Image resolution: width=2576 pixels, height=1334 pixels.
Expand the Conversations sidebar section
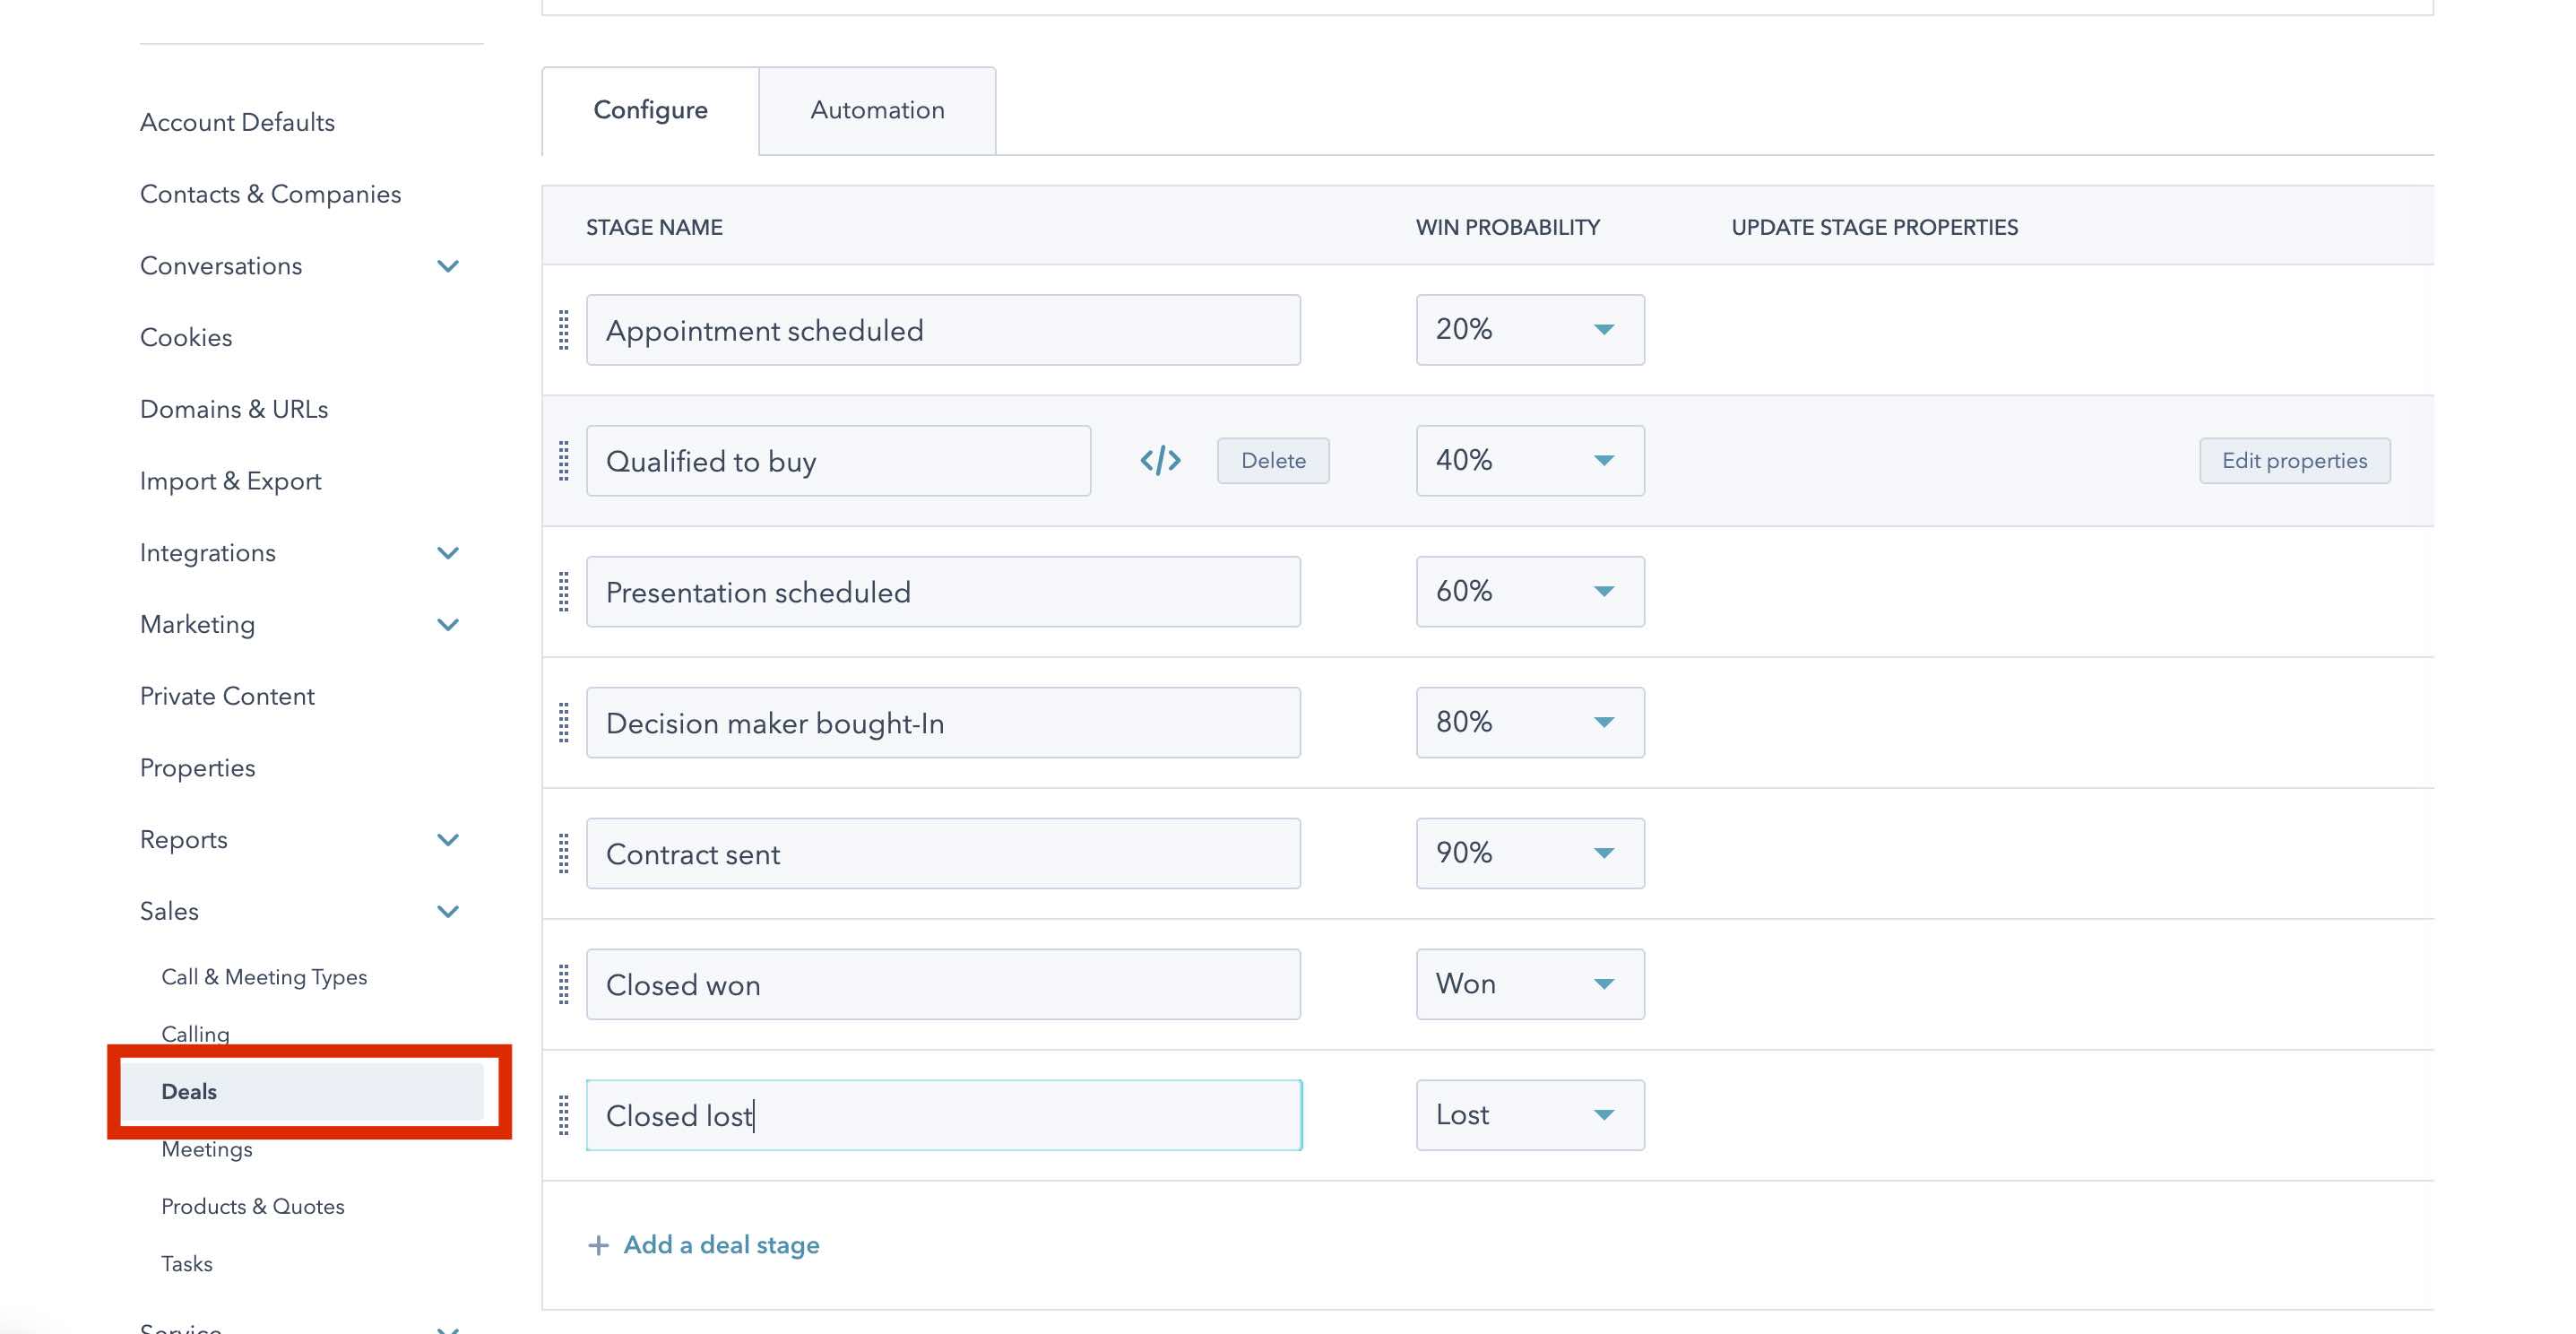pyautogui.click(x=449, y=265)
